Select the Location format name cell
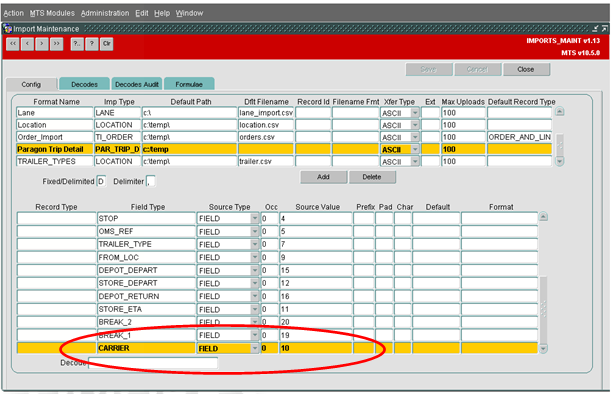This screenshot has width=614, height=394. (54, 125)
